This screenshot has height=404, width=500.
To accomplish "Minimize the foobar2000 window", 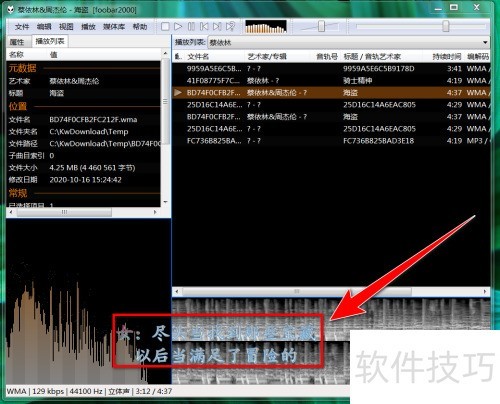I will [438, 8].
